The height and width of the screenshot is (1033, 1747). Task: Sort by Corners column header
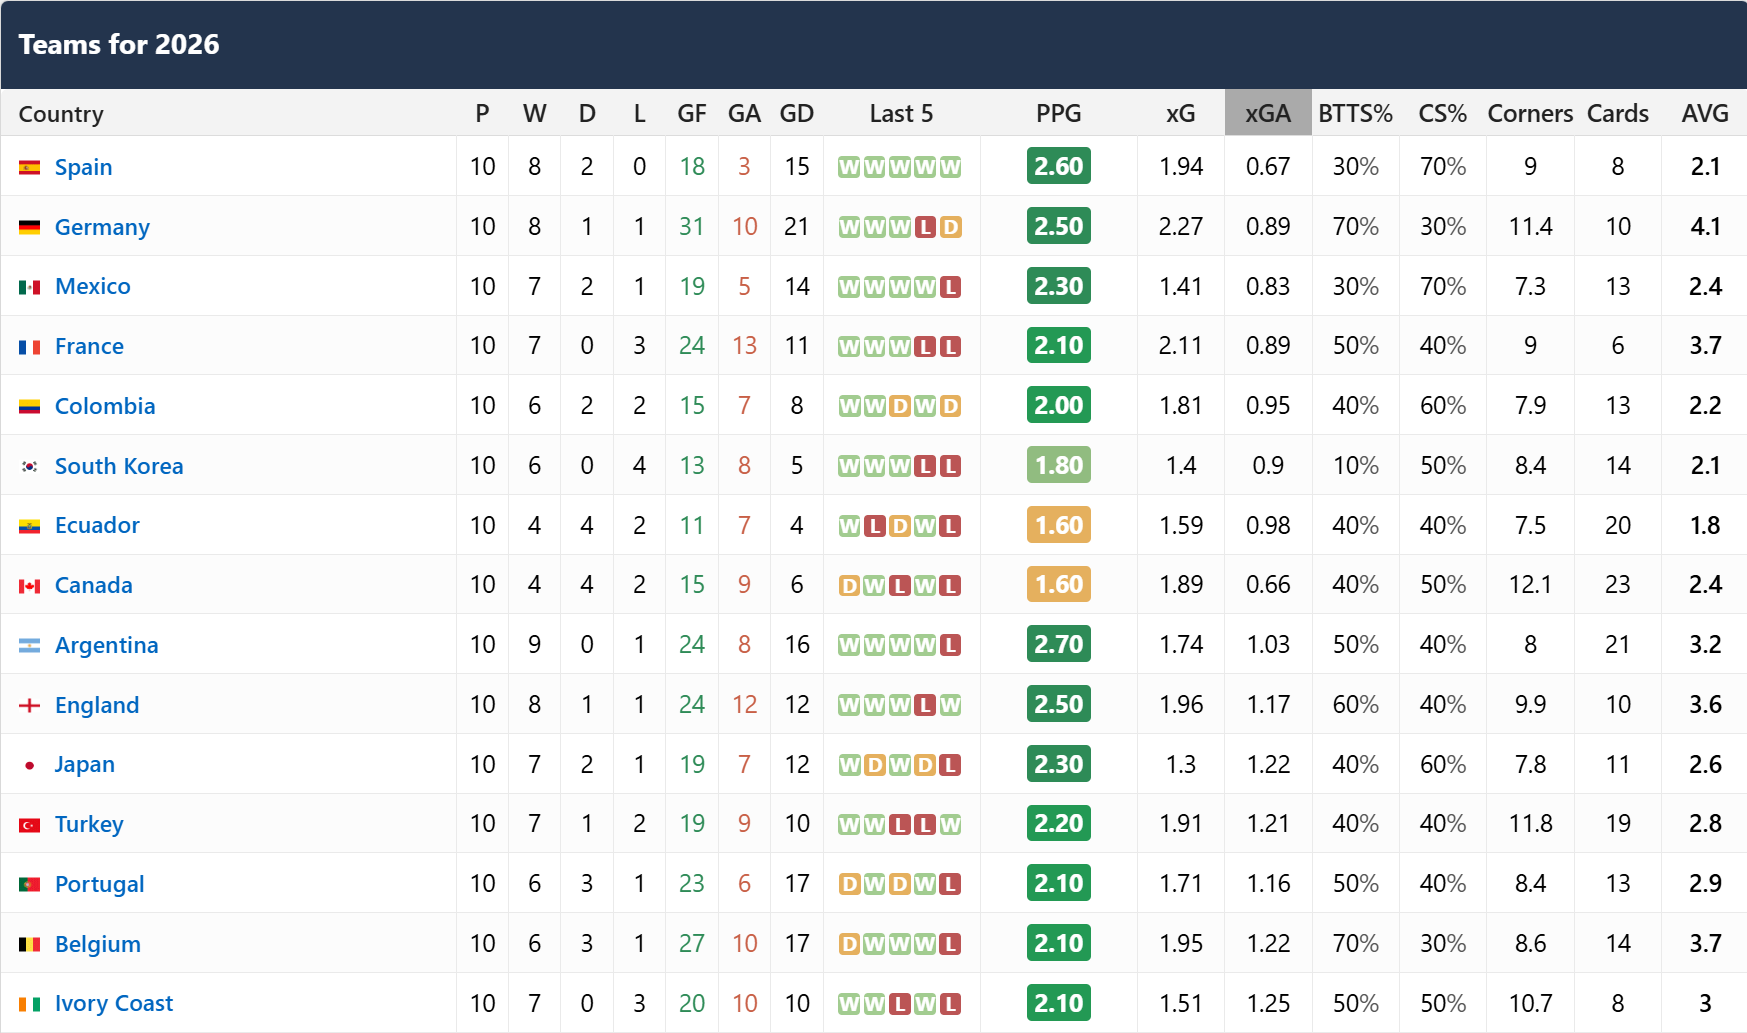1530,113
